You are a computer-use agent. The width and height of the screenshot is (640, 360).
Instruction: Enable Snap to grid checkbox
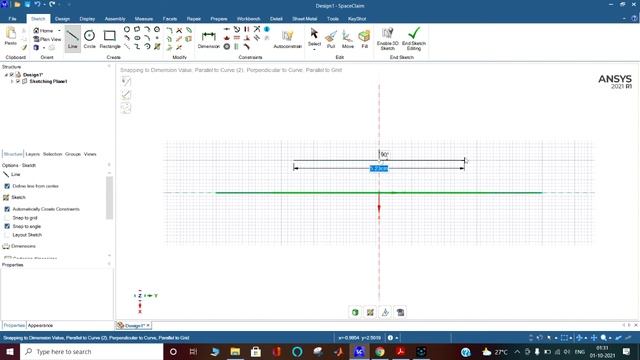point(7,218)
